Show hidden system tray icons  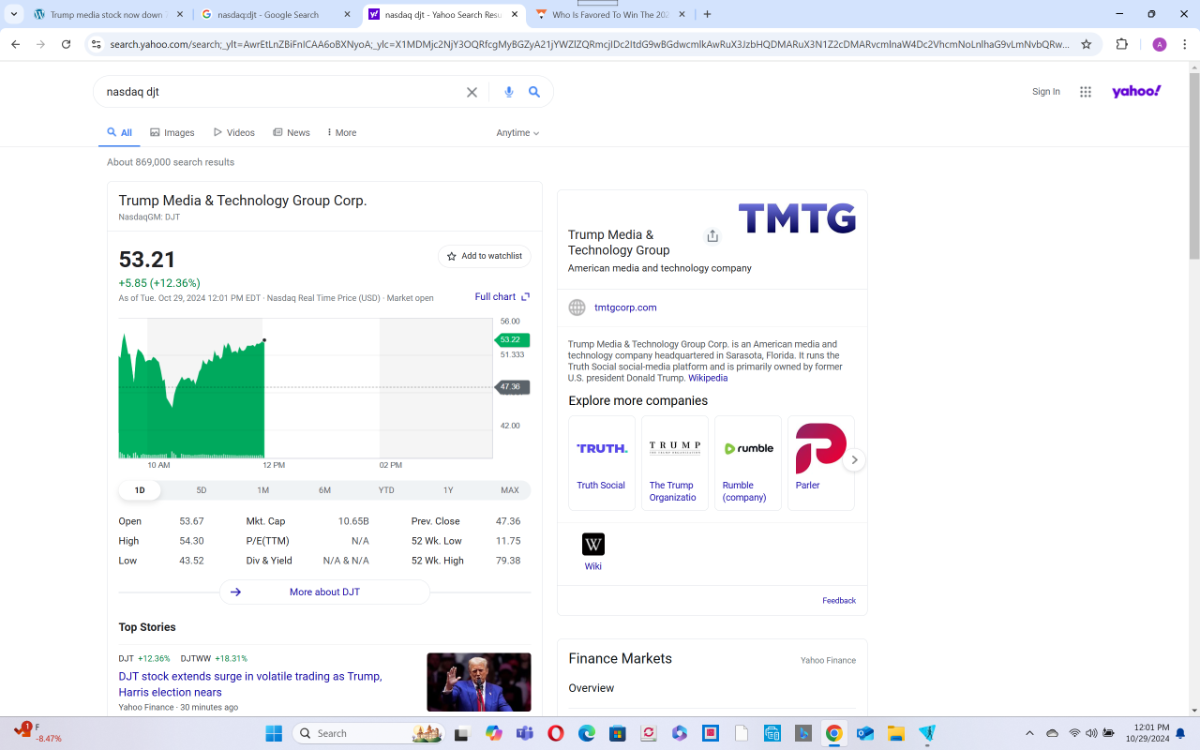[x=1032, y=733]
